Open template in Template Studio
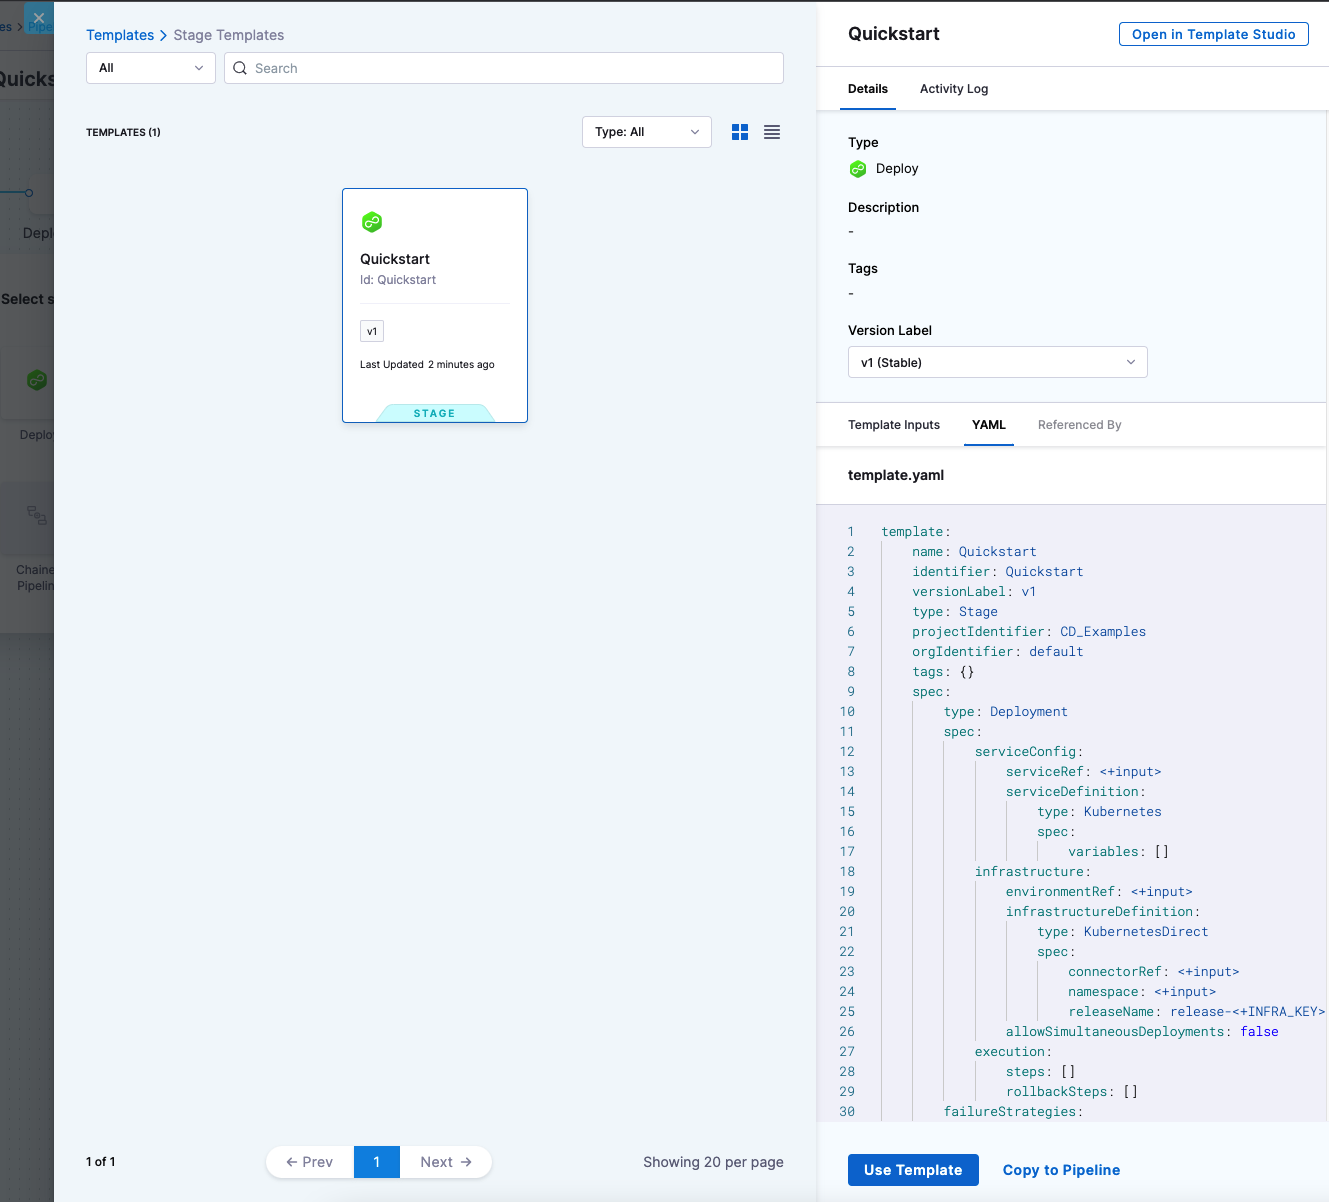This screenshot has width=1329, height=1202. tap(1213, 34)
